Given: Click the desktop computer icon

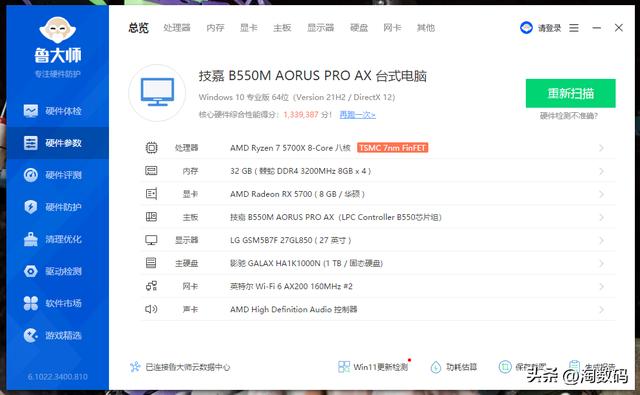Looking at the screenshot, I should (157, 93).
